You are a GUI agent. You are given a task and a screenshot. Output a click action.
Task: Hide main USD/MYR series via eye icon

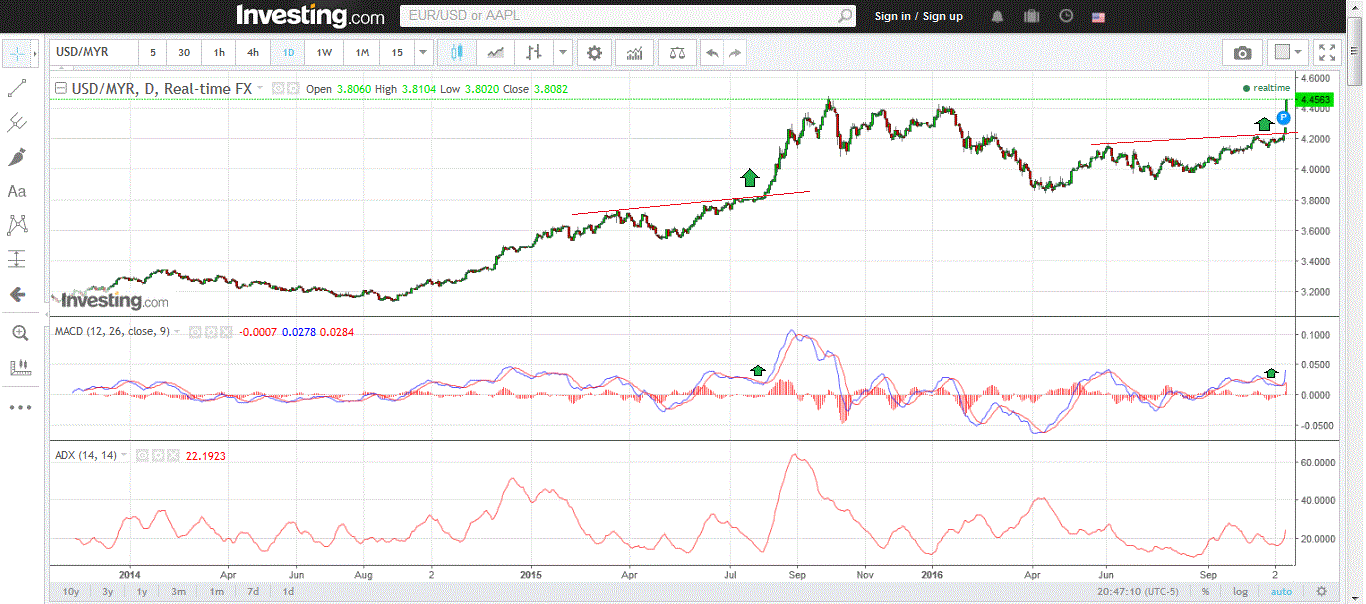click(x=278, y=88)
